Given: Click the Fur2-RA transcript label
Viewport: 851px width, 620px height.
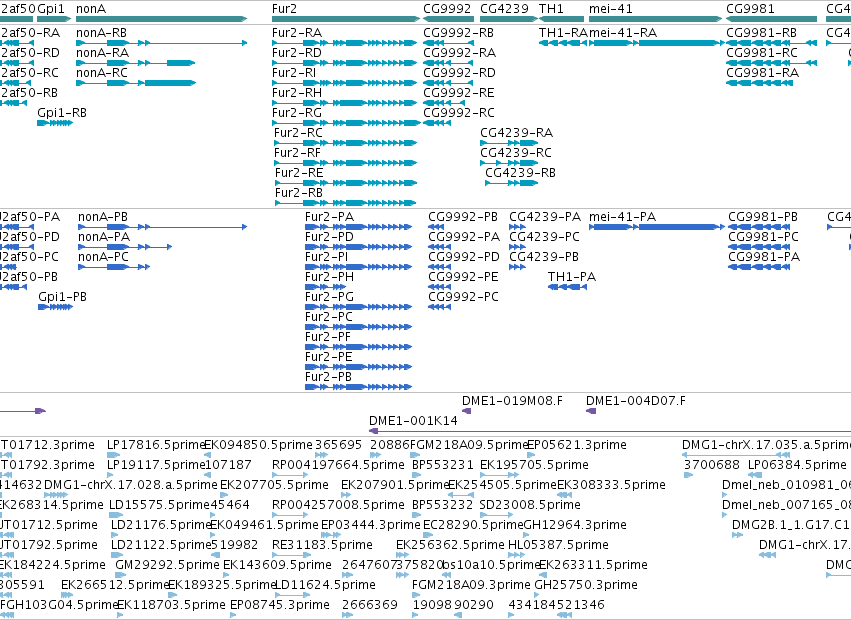Looking at the screenshot, I should click(x=297, y=33).
